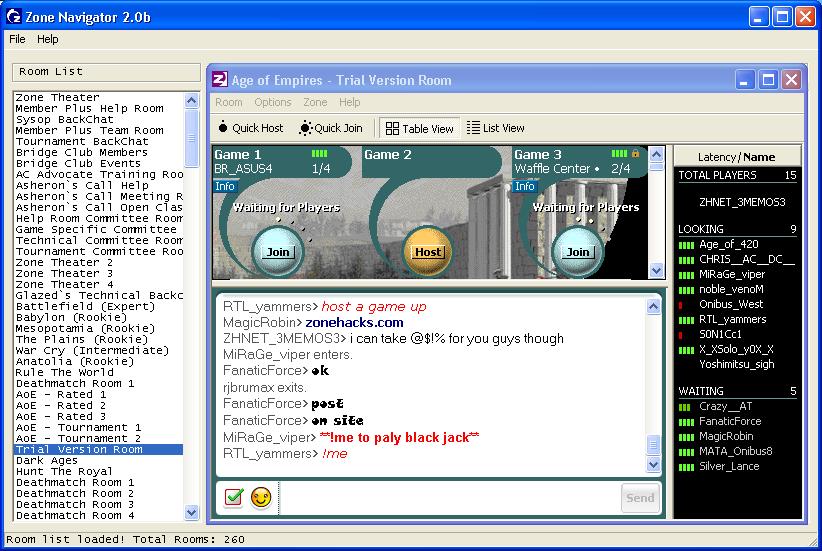
Task: Open the Zone menu in the room window
Action: coord(315,102)
